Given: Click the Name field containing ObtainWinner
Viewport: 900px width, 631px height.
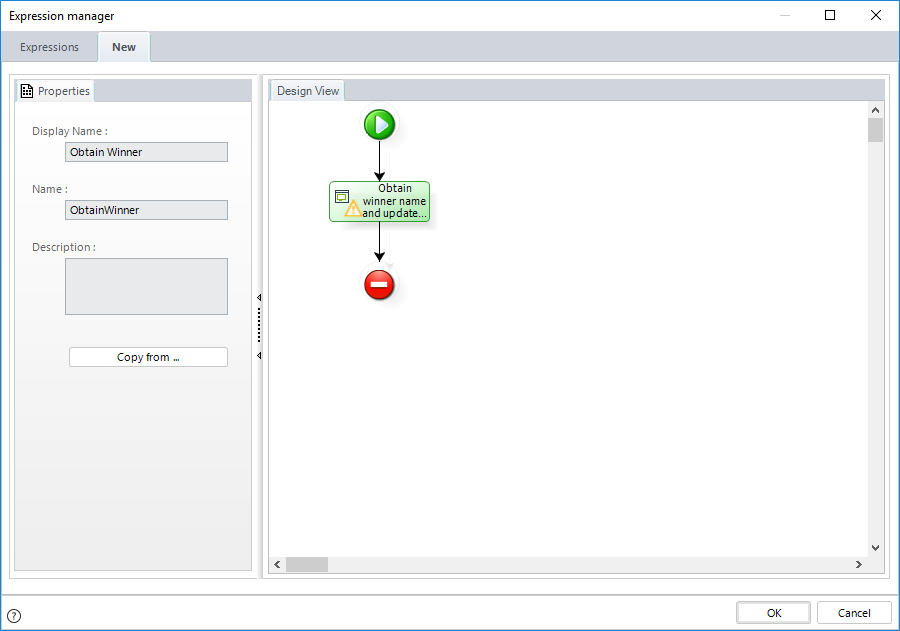Looking at the screenshot, I should (146, 210).
